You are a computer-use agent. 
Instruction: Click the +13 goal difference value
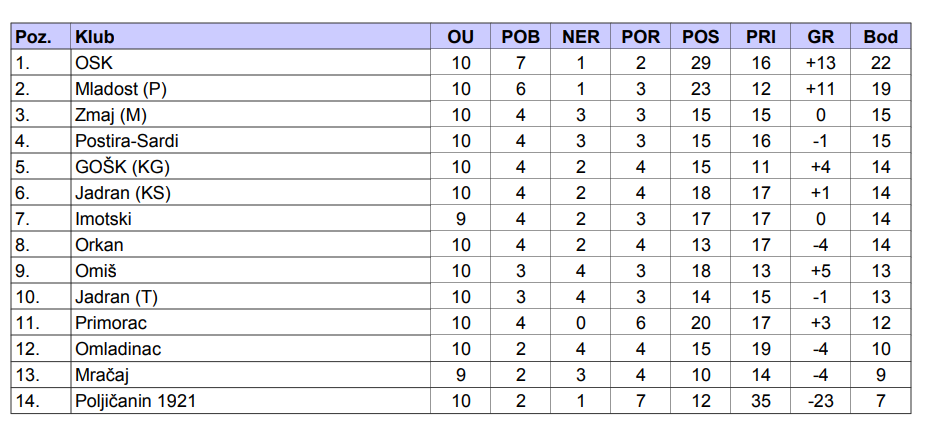[820, 63]
